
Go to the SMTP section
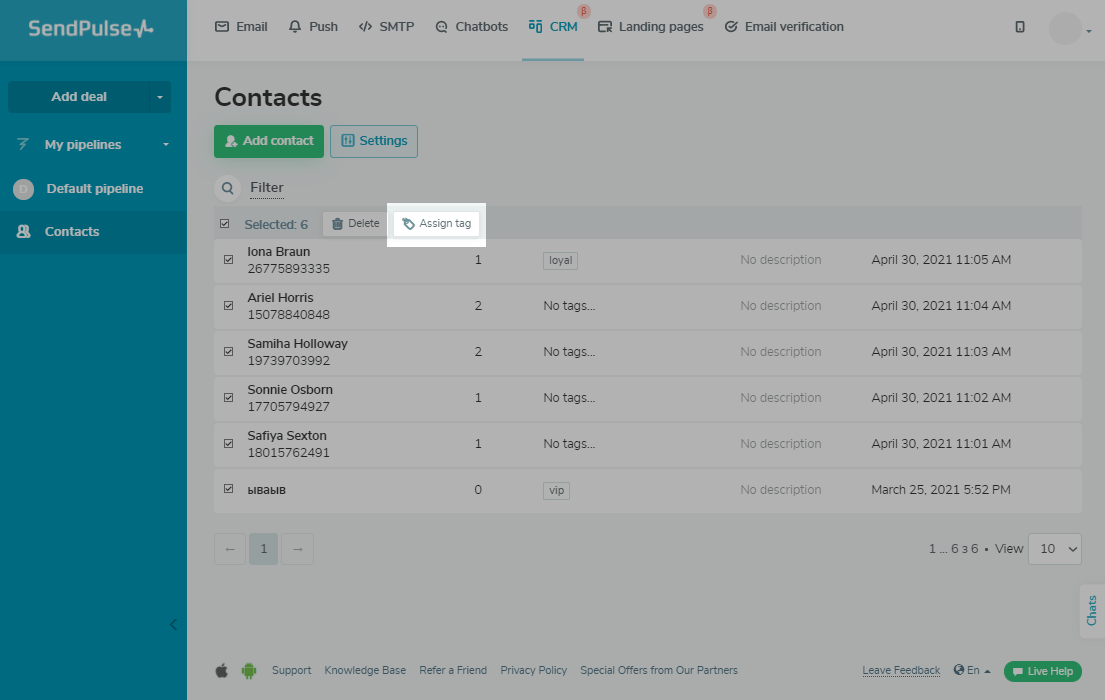point(386,27)
